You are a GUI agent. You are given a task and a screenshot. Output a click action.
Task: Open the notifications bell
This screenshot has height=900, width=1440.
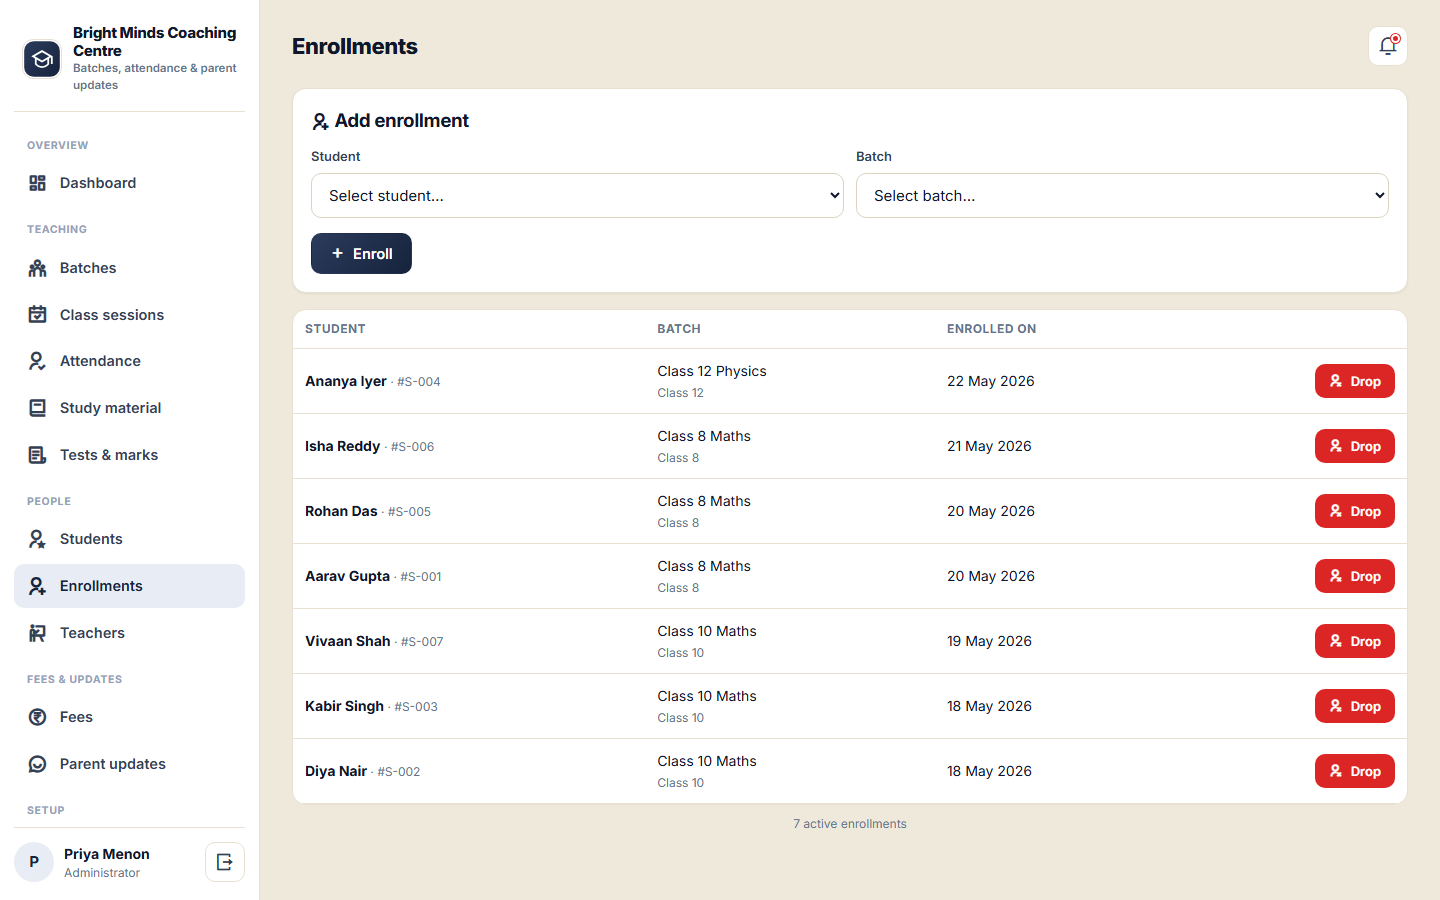pos(1388,46)
